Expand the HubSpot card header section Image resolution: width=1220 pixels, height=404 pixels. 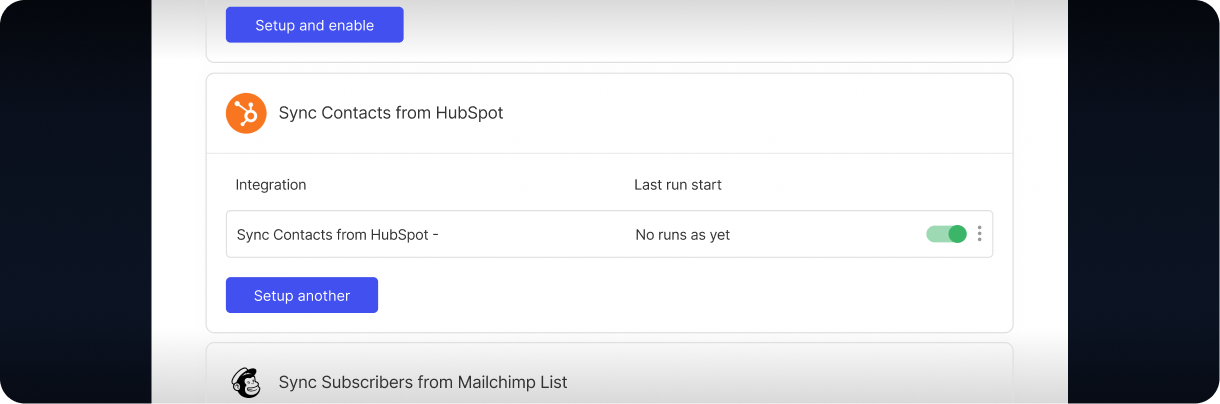[609, 113]
